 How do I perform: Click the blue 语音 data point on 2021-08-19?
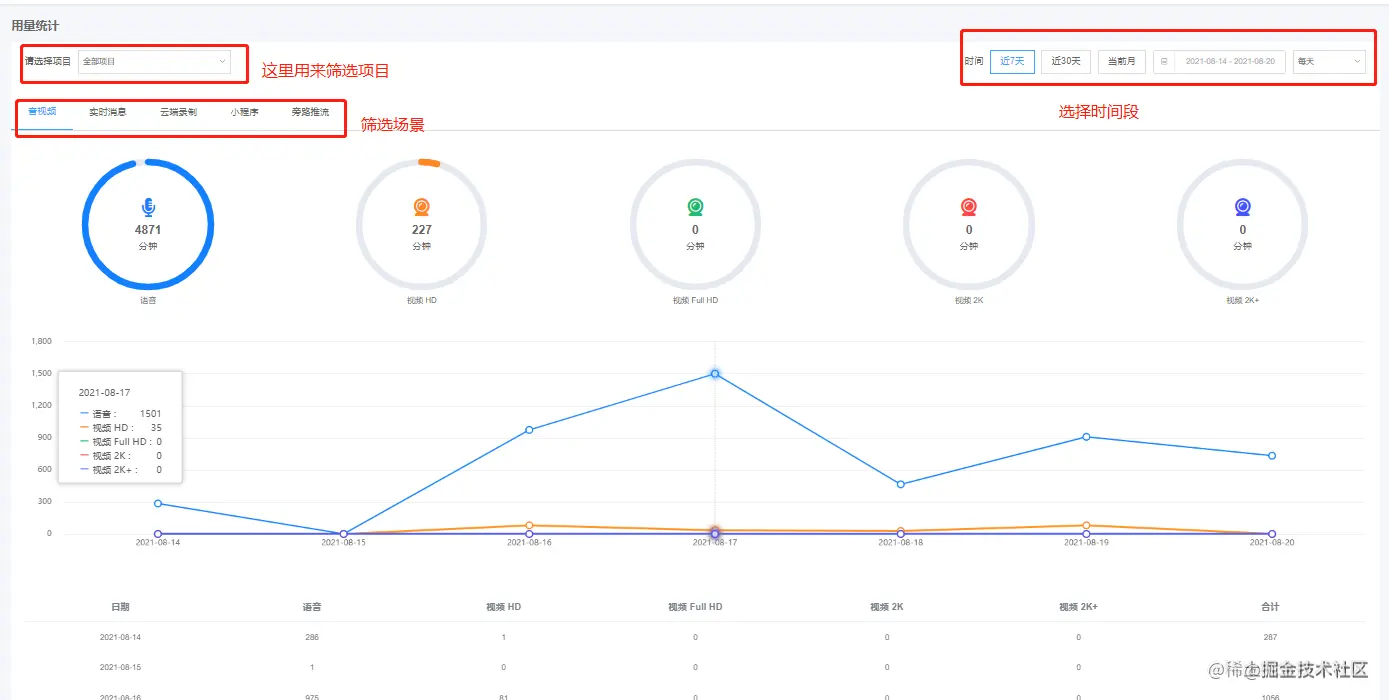(x=1086, y=437)
